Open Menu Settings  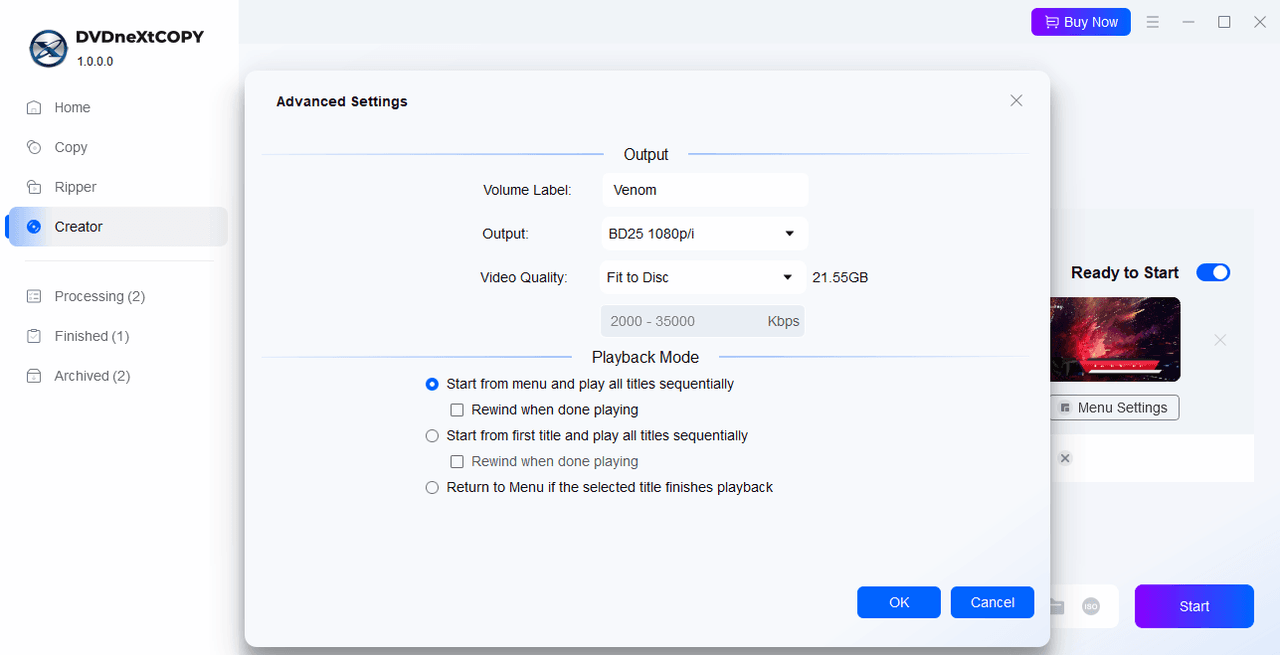[x=1114, y=408]
